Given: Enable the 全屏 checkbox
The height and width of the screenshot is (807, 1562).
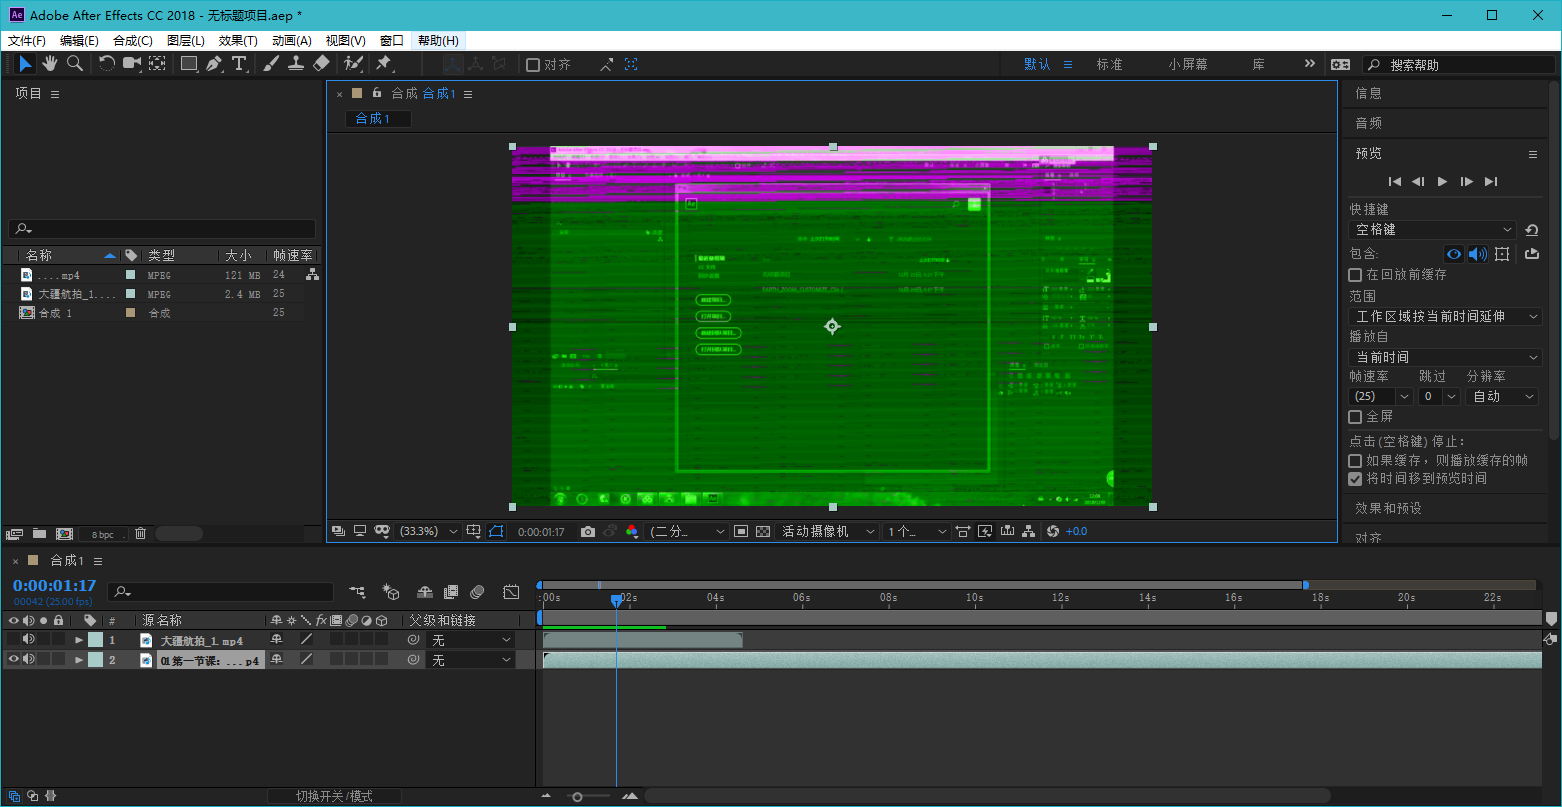Looking at the screenshot, I should tap(1355, 416).
